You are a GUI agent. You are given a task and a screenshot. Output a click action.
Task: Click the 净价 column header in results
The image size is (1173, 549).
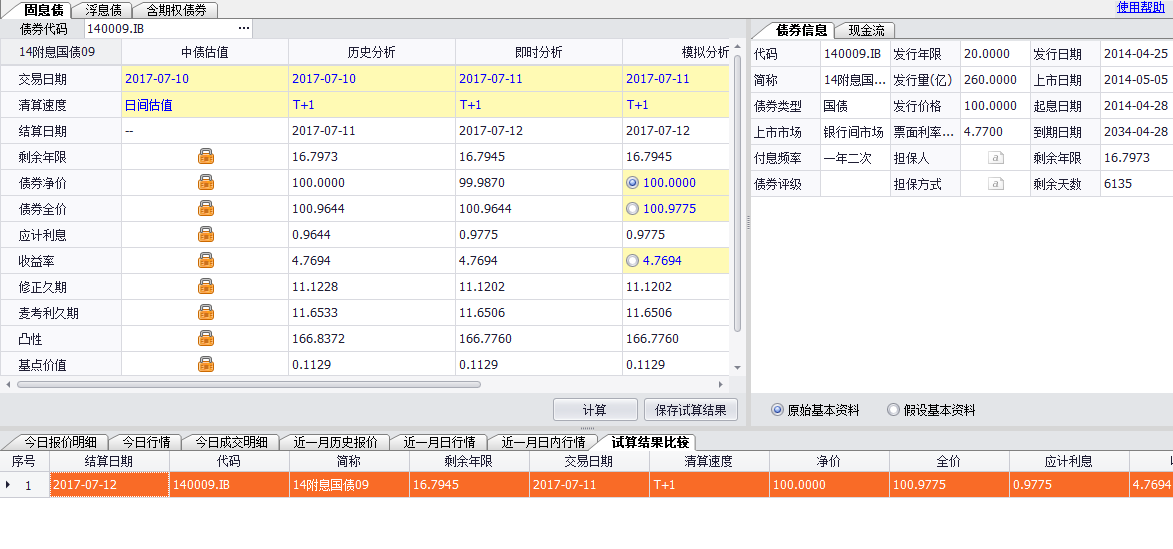[829, 461]
